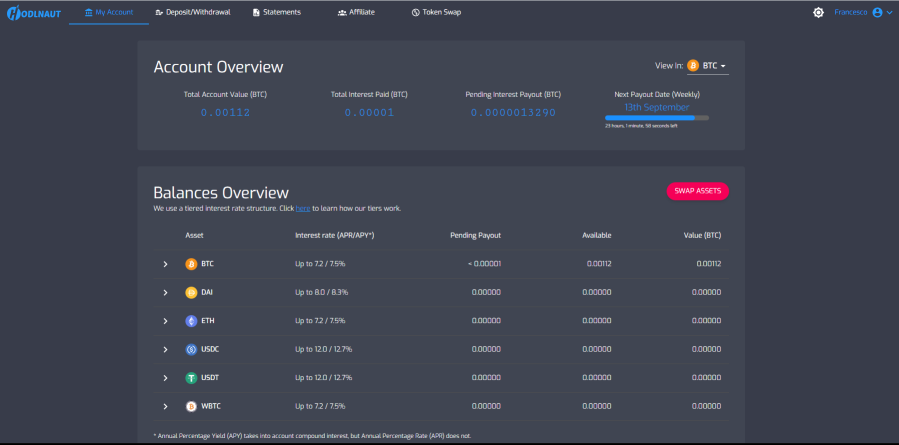
Task: Click the Affiliate people icon
Action: pyautogui.click(x=342, y=13)
